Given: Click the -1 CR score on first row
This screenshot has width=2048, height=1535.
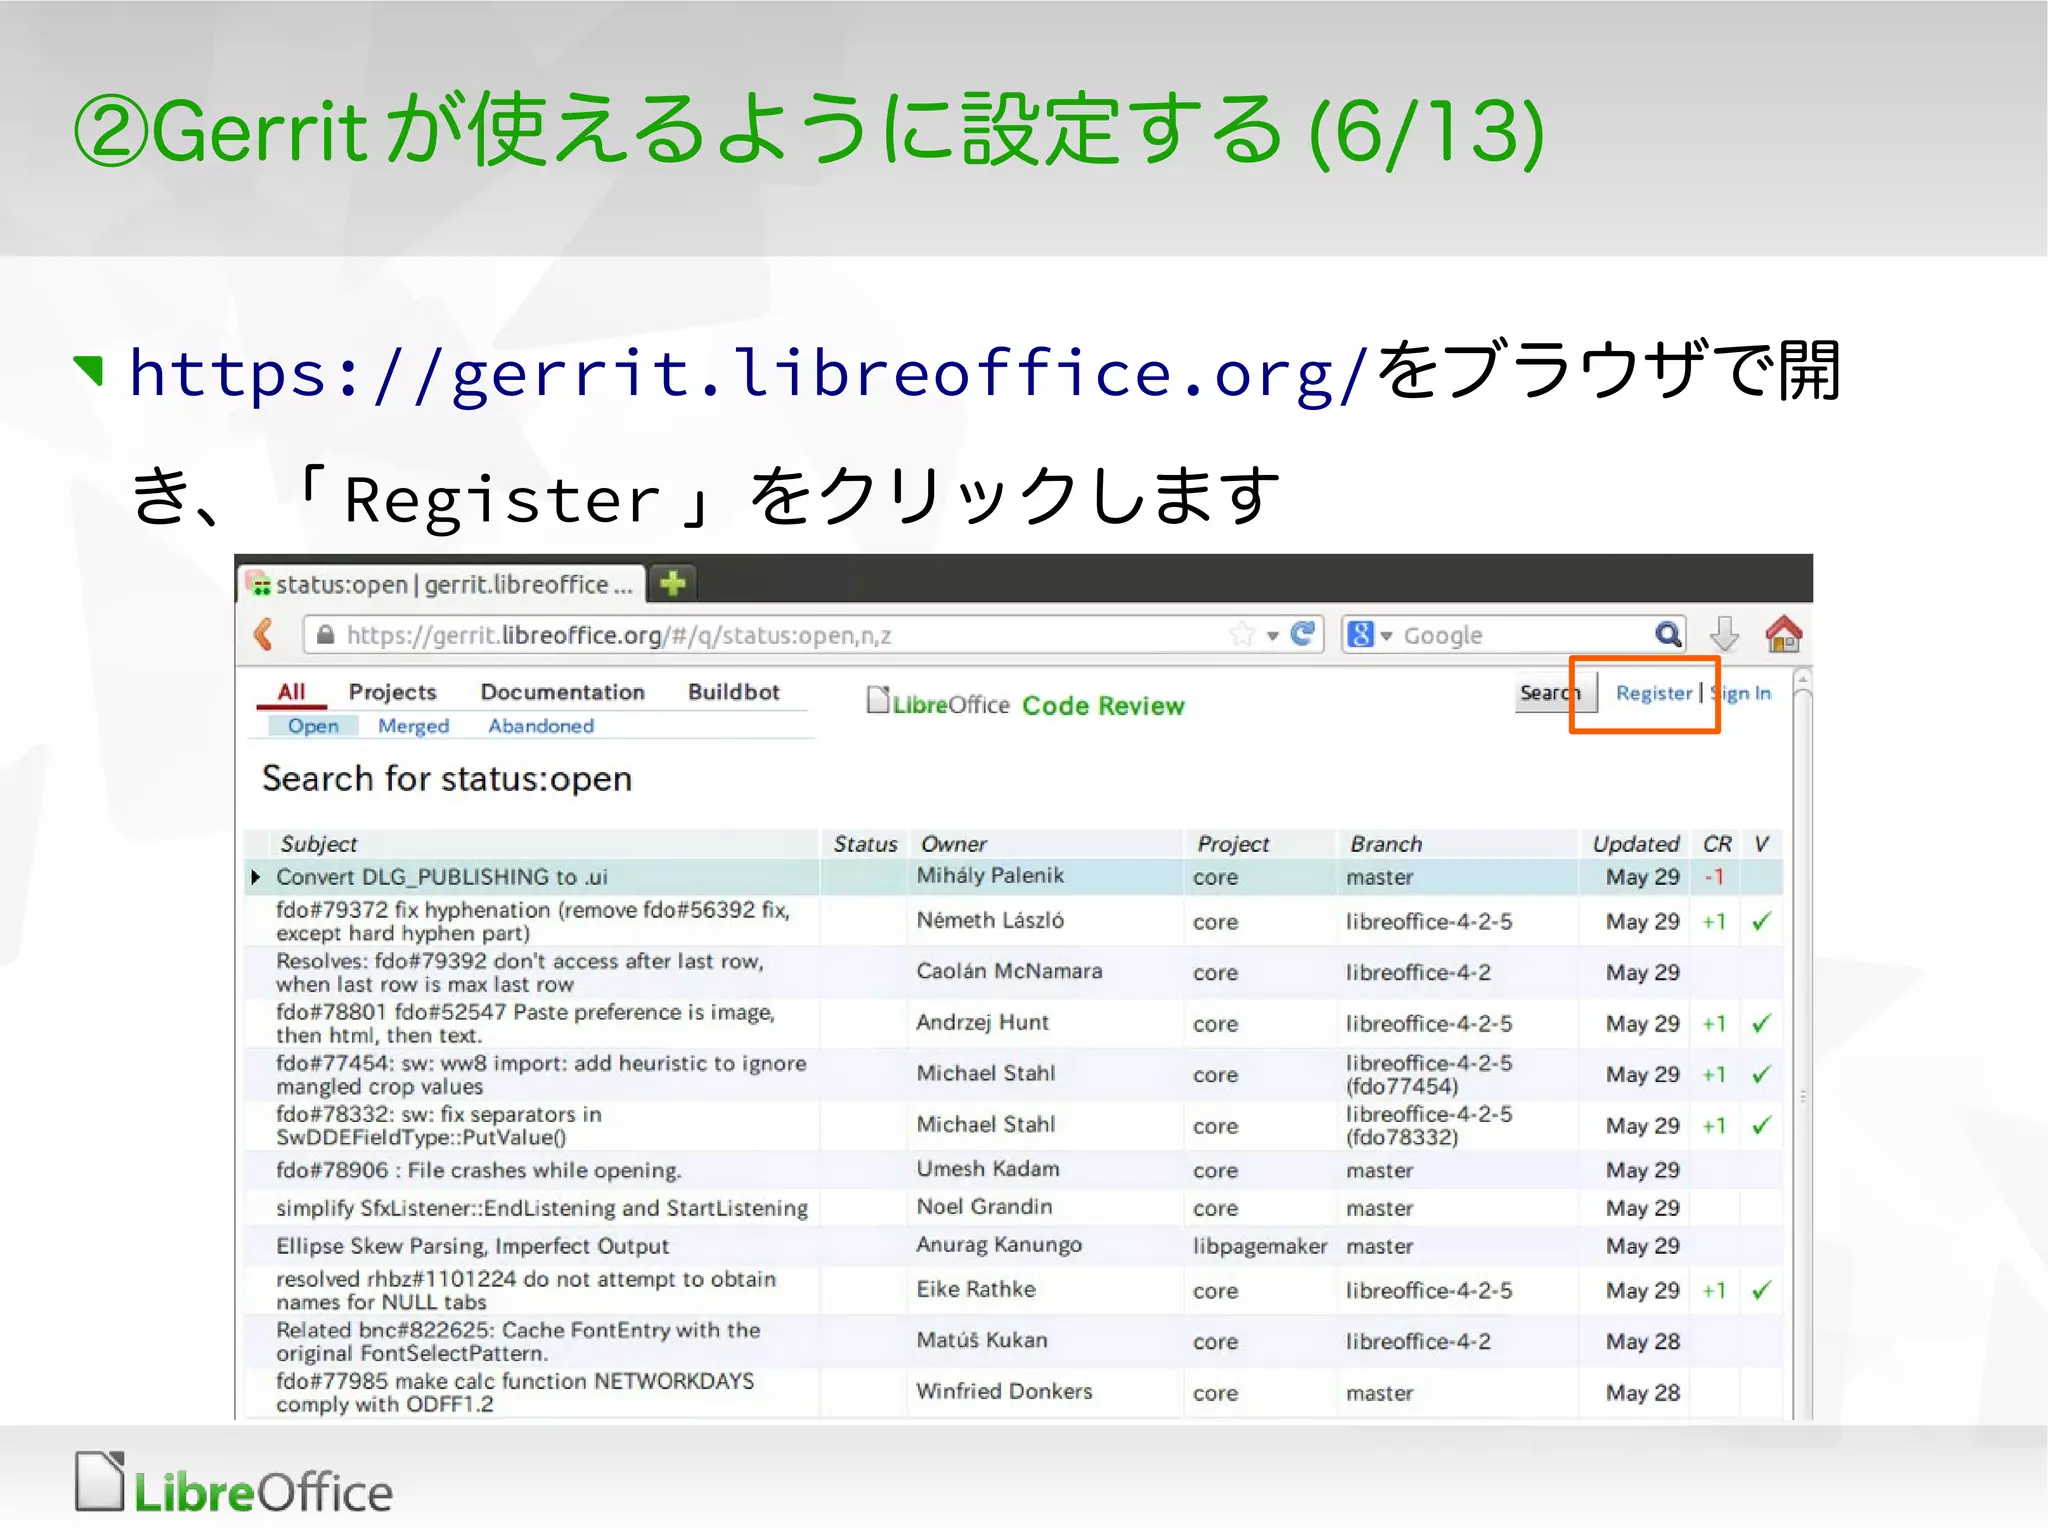Looking at the screenshot, I should pos(1714,877).
